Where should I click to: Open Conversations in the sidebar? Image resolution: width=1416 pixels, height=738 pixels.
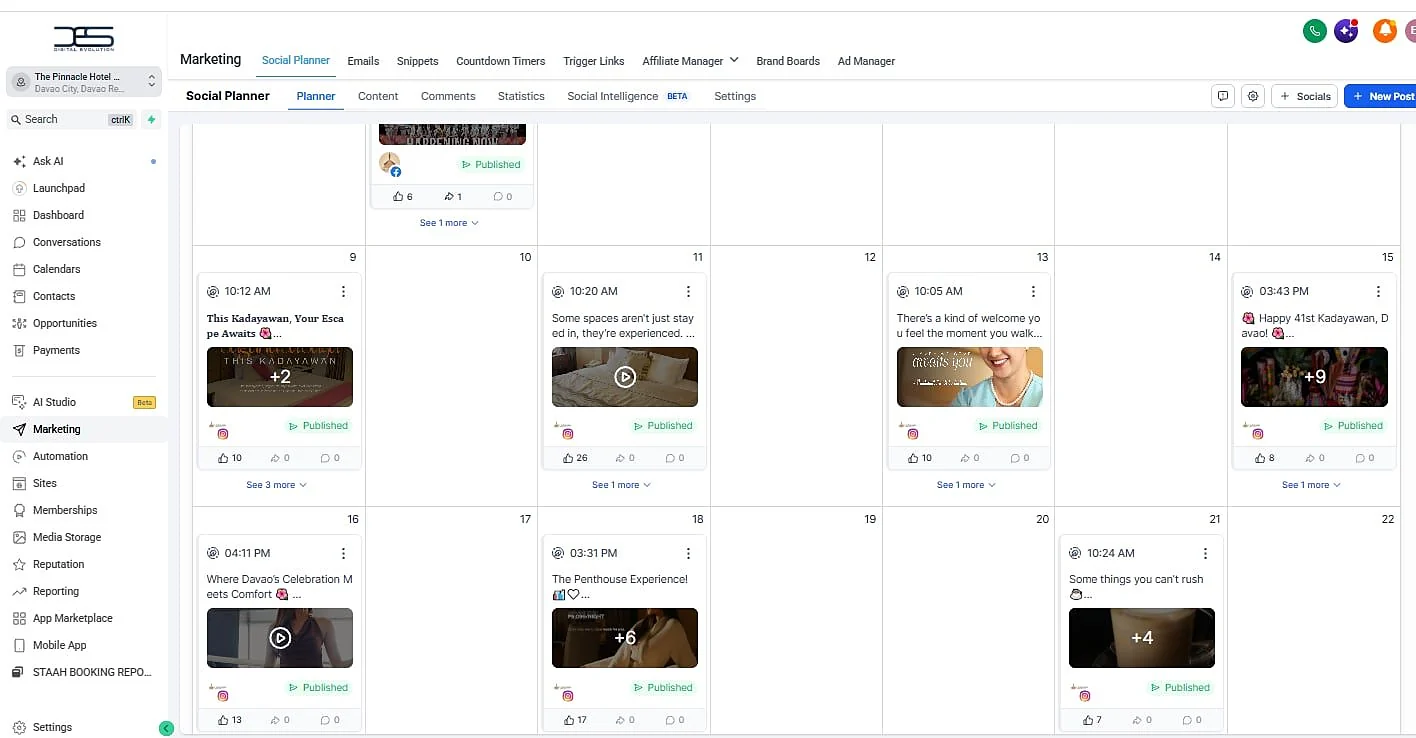point(66,242)
